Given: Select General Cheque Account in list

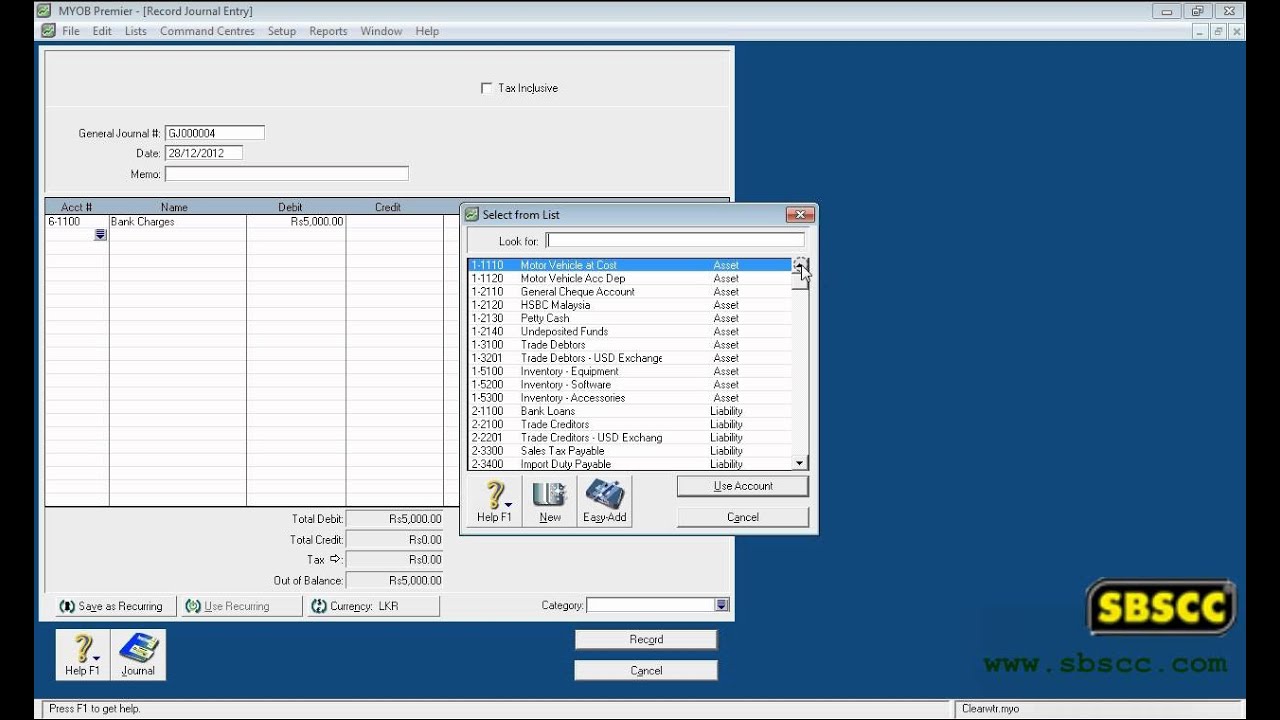Looking at the screenshot, I should (x=630, y=292).
